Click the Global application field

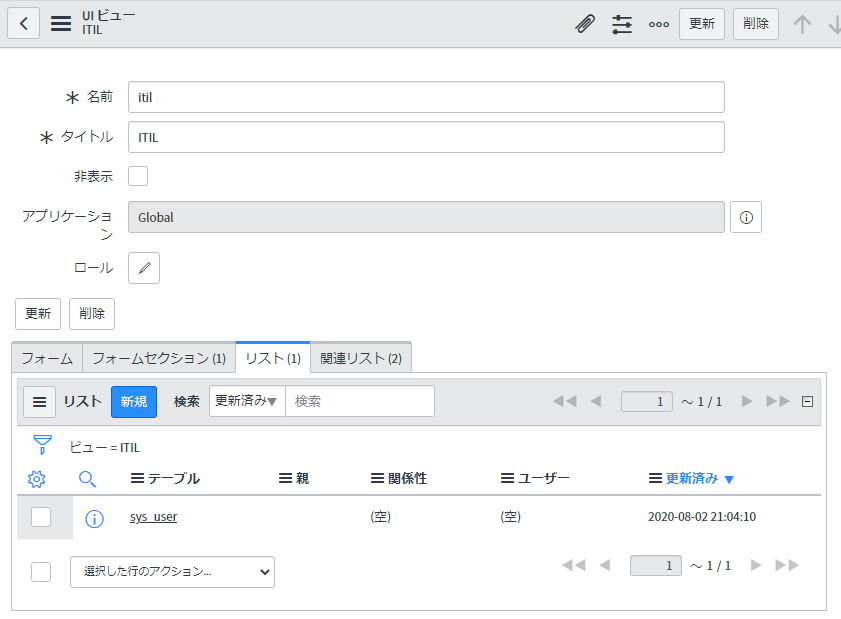click(x=426, y=217)
